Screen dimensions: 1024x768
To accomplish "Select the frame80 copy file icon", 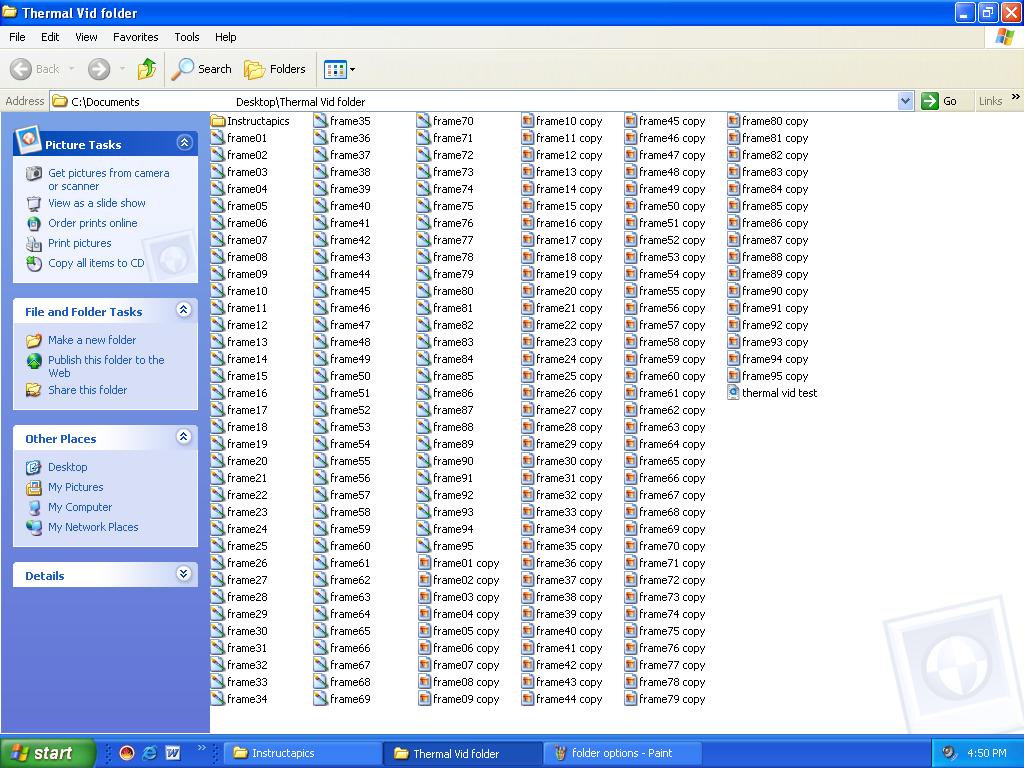I will (733, 121).
